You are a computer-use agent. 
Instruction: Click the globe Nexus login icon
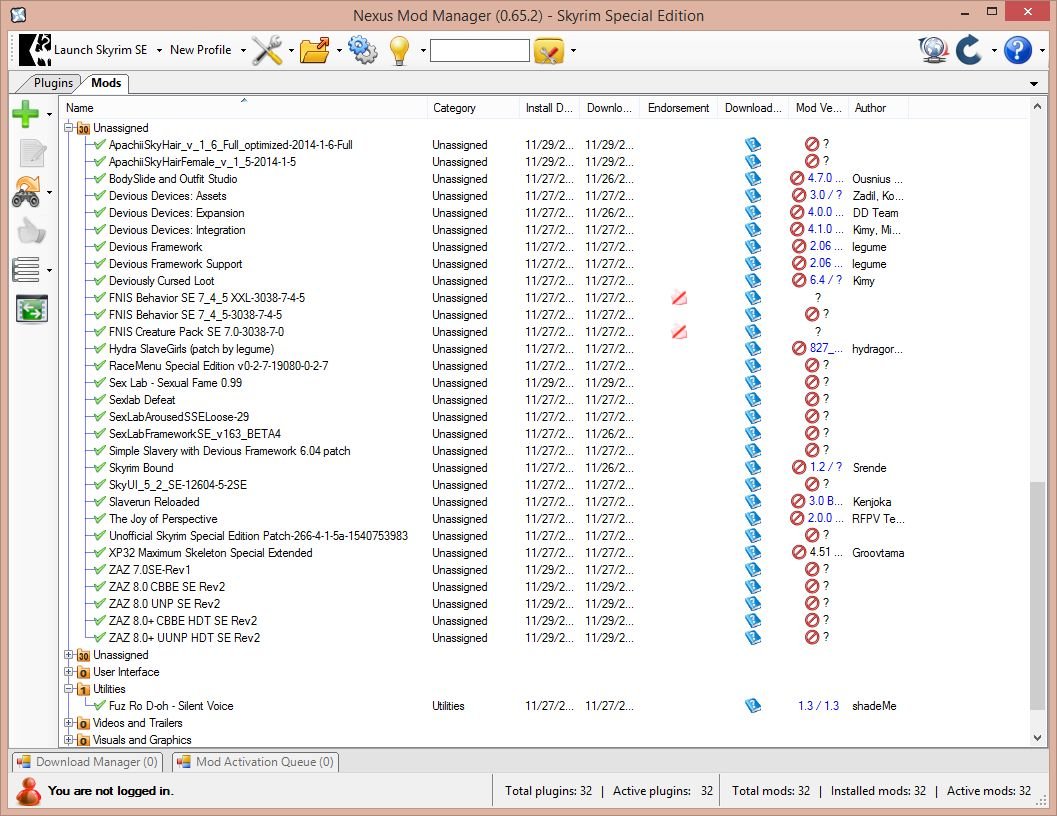(x=934, y=50)
